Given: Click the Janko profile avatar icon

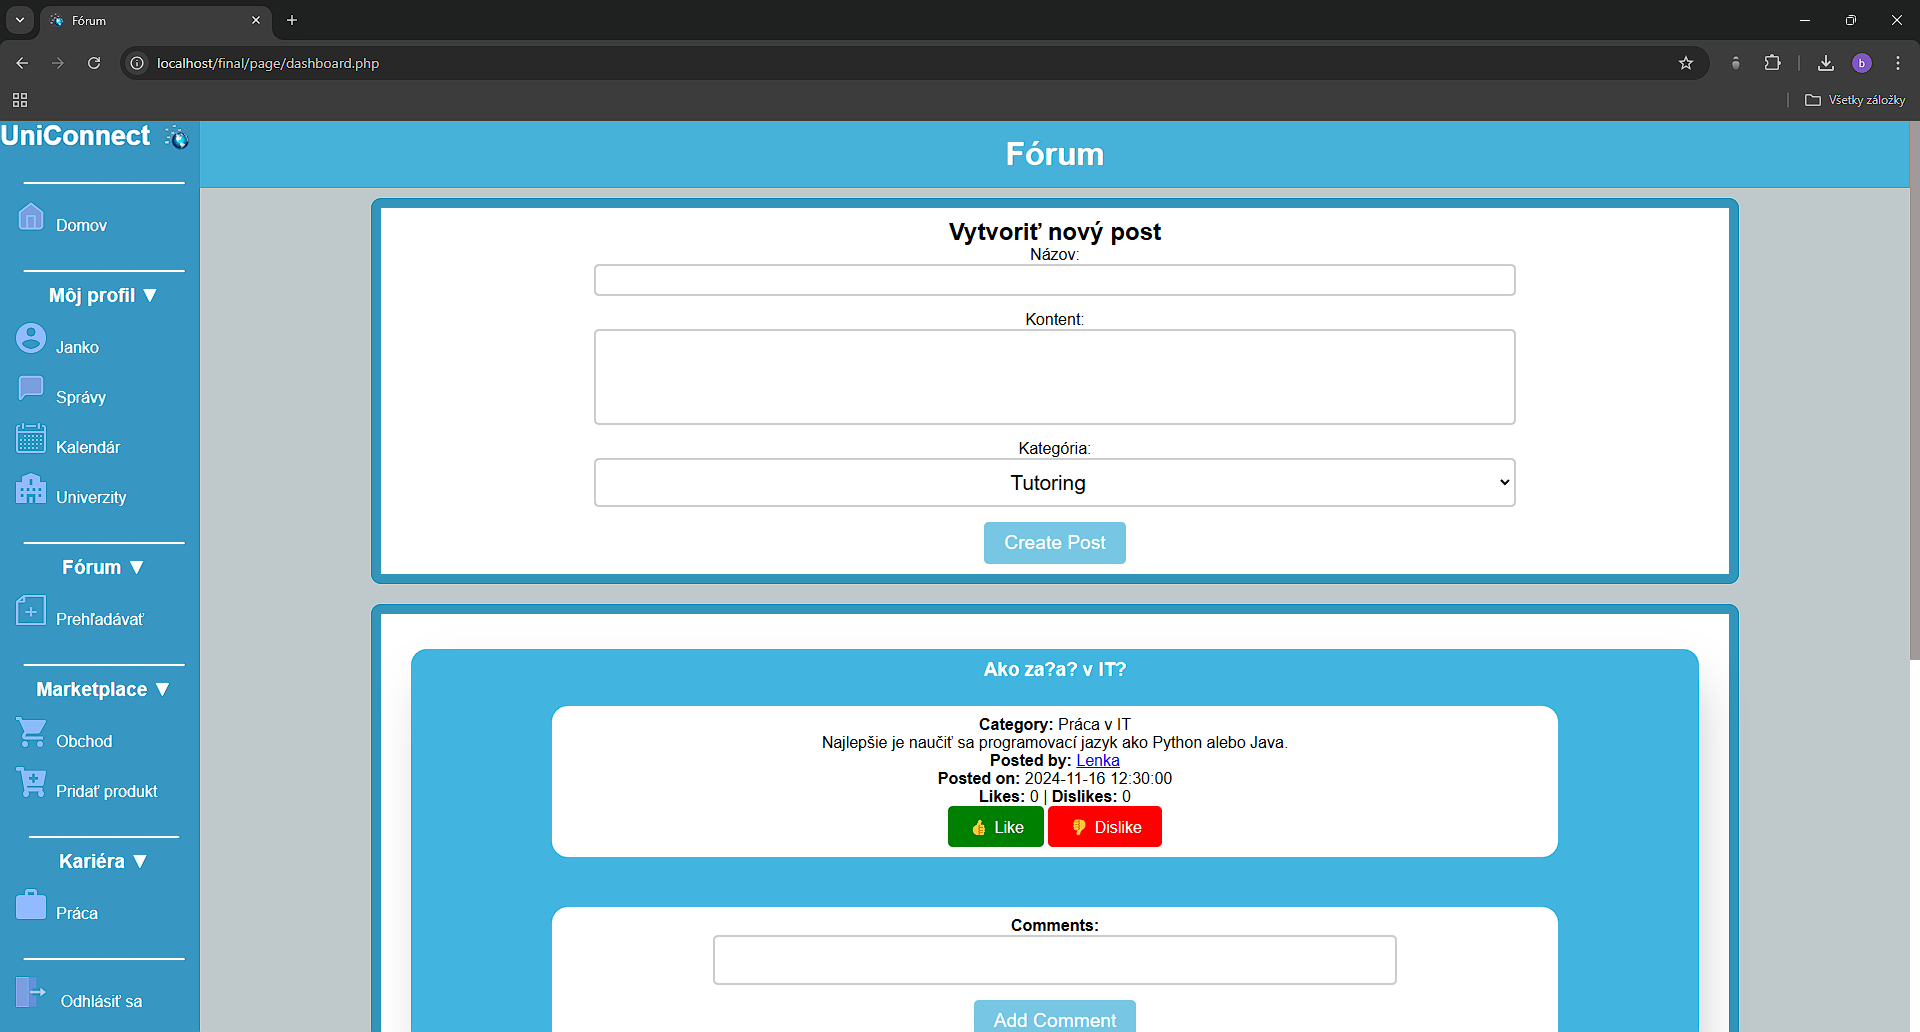Looking at the screenshot, I should click(31, 338).
